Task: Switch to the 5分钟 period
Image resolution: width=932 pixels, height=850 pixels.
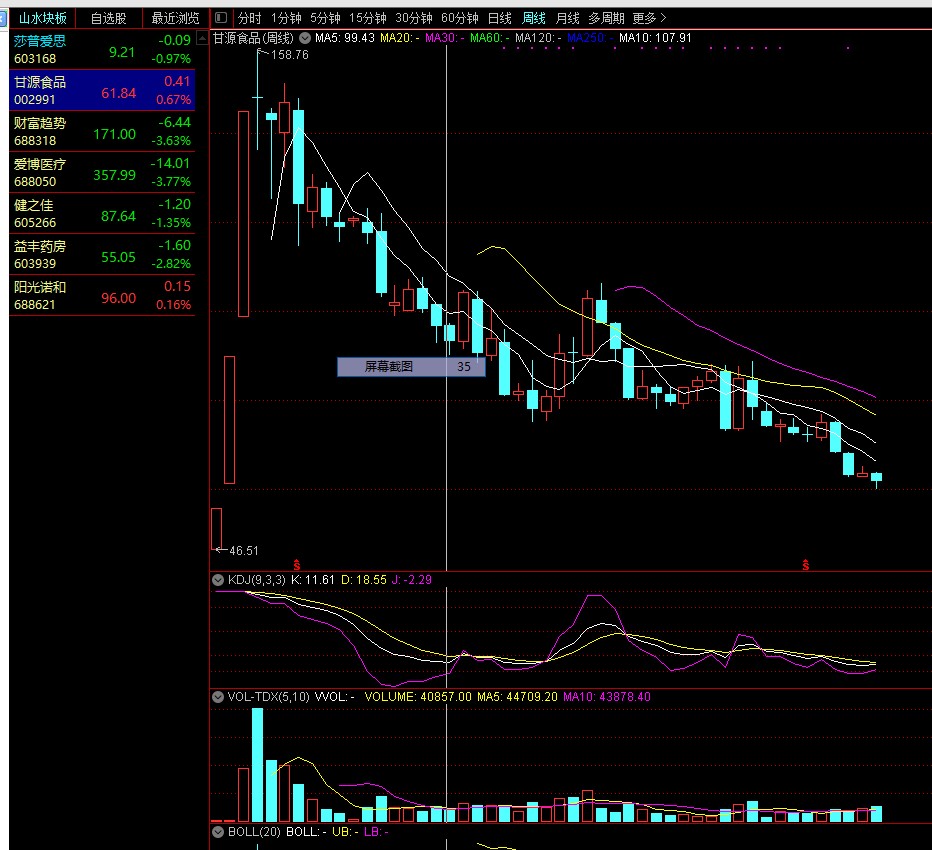Action: pyautogui.click(x=325, y=18)
